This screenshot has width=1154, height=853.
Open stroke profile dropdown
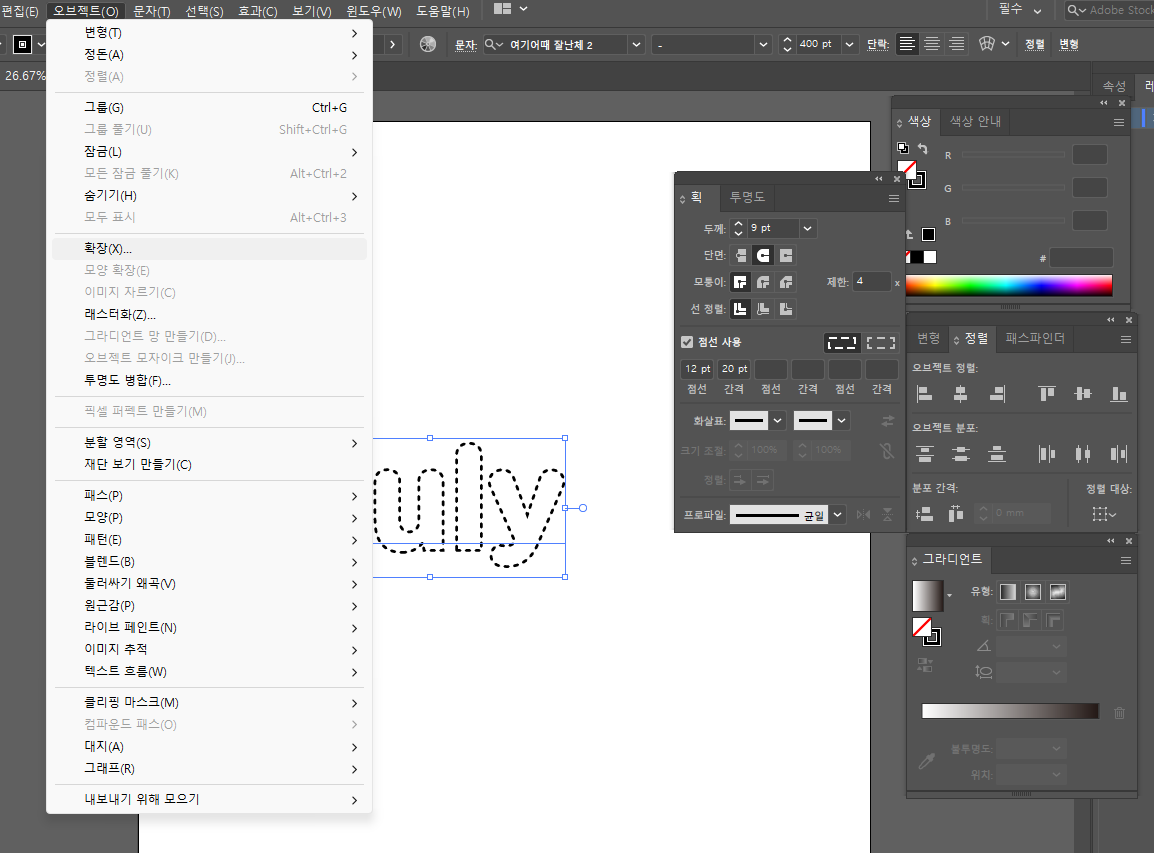pos(838,514)
